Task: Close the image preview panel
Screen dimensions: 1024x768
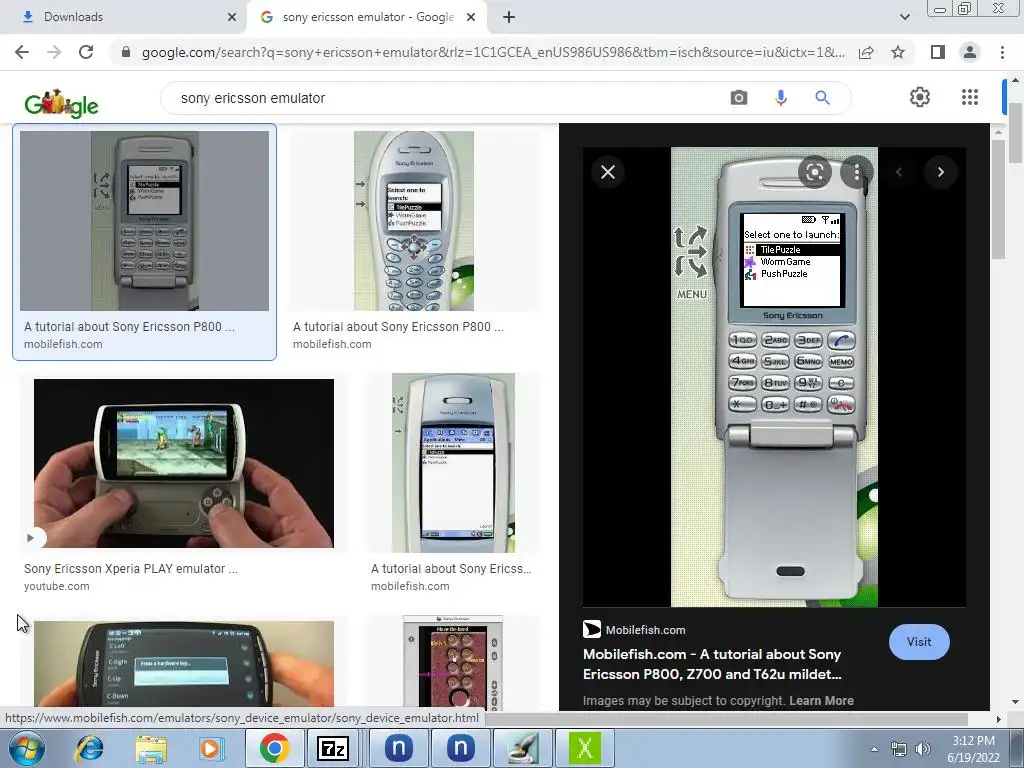Action: click(608, 172)
